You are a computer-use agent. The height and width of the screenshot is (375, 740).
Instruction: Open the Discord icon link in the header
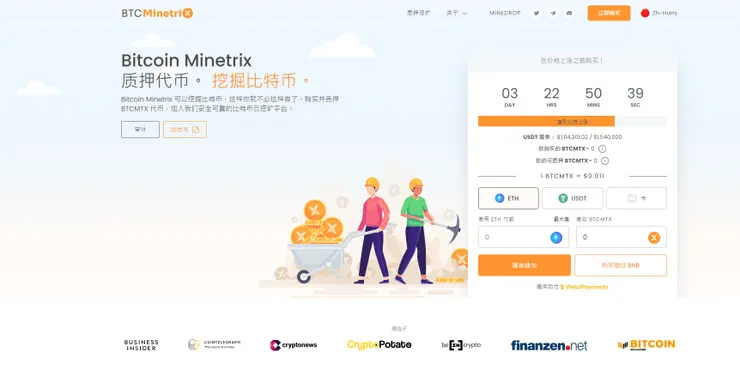(x=569, y=13)
